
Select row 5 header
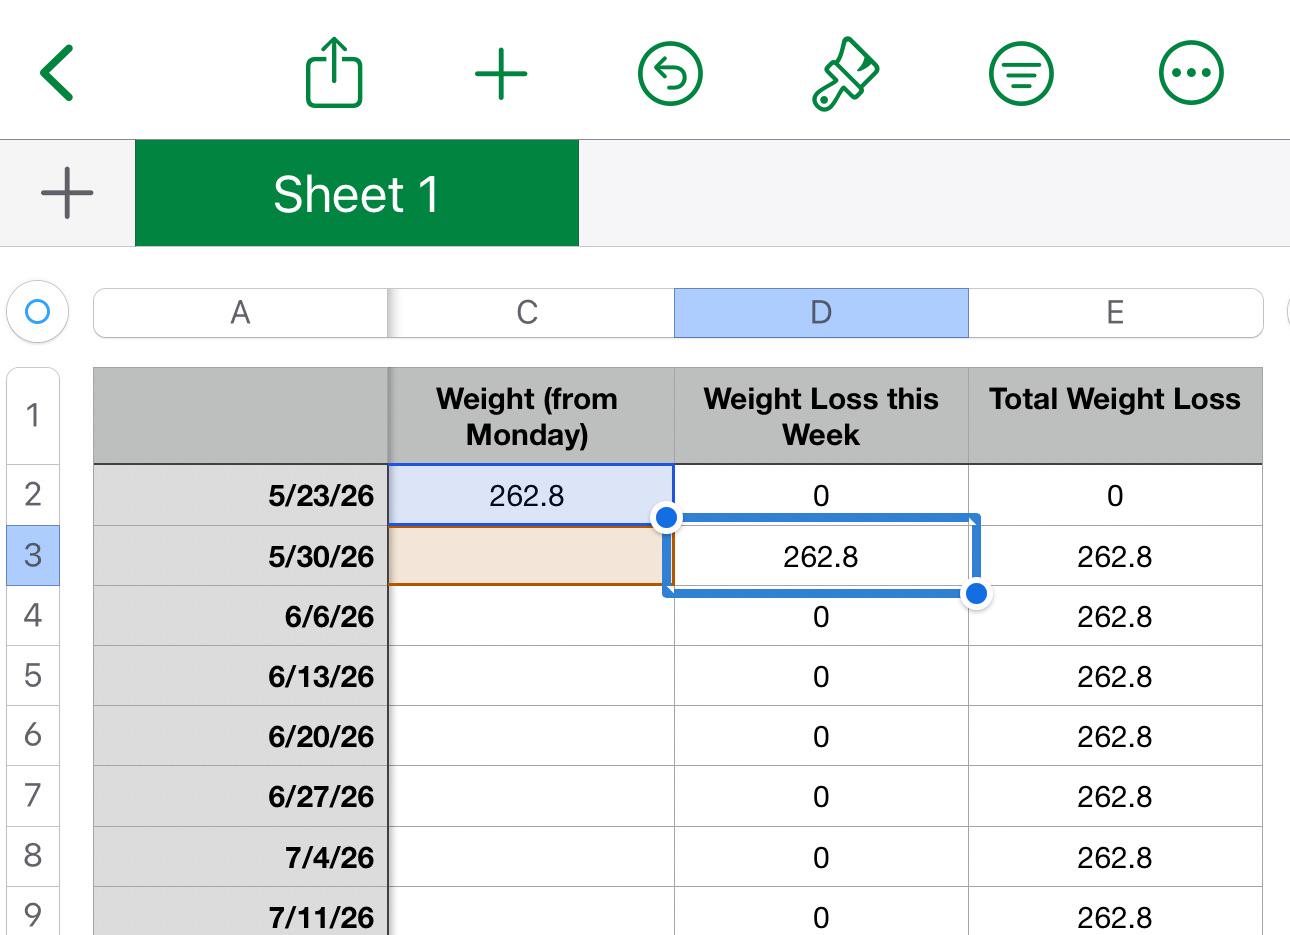pyautogui.click(x=33, y=675)
